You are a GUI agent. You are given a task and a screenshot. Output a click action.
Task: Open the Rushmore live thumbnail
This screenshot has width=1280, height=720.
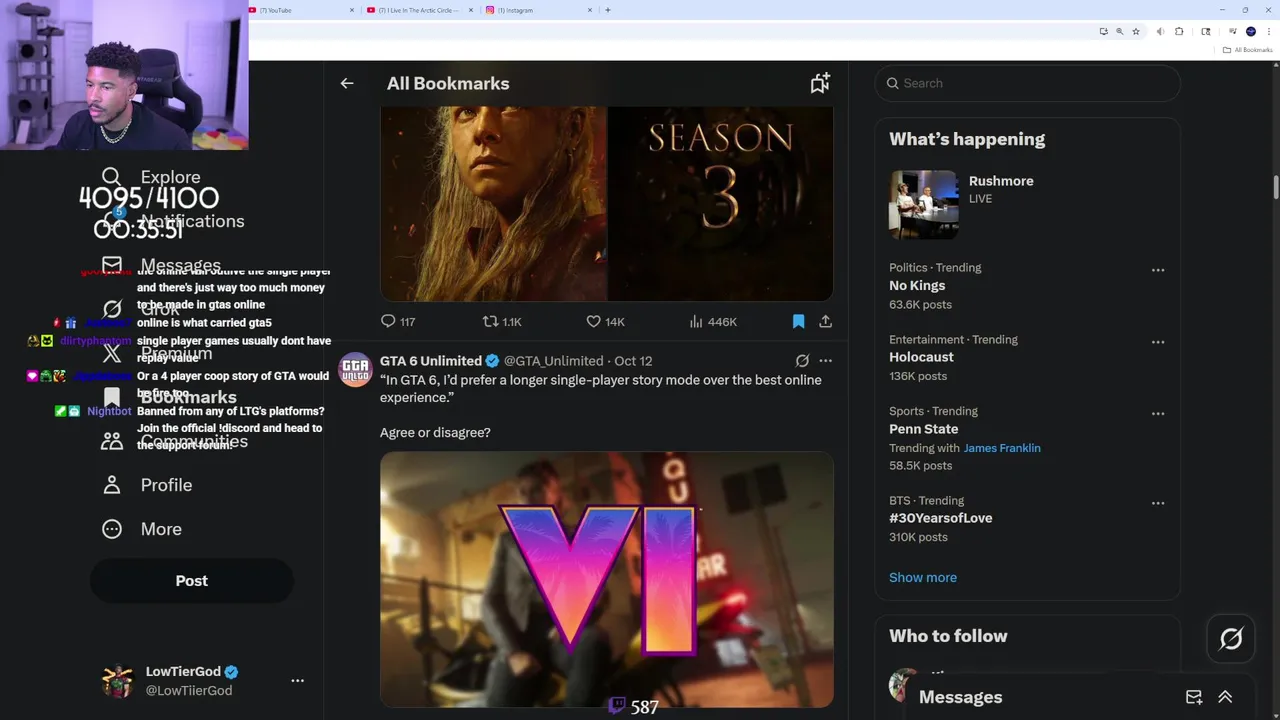pyautogui.click(x=924, y=204)
